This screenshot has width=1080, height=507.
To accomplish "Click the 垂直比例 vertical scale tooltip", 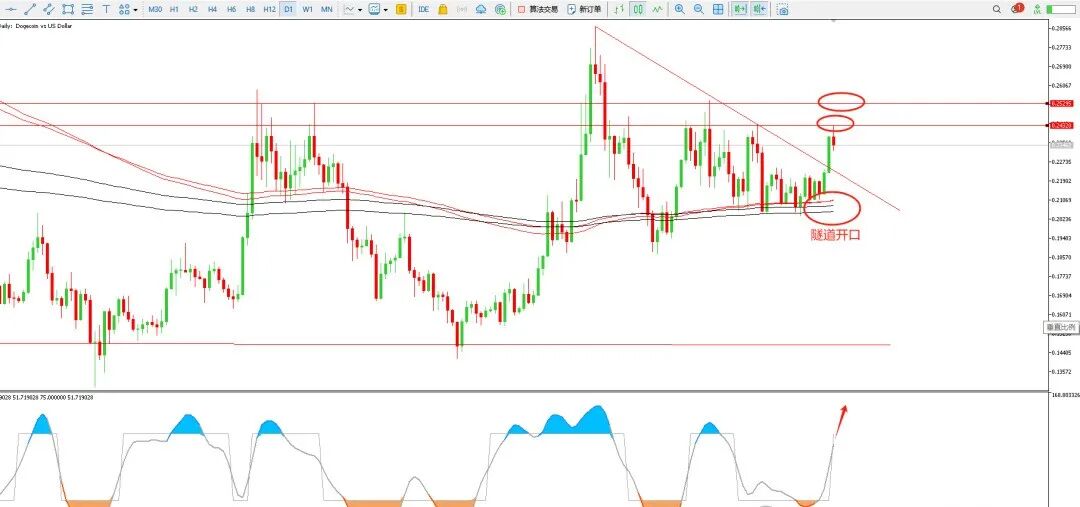I will pyautogui.click(x=1062, y=329).
